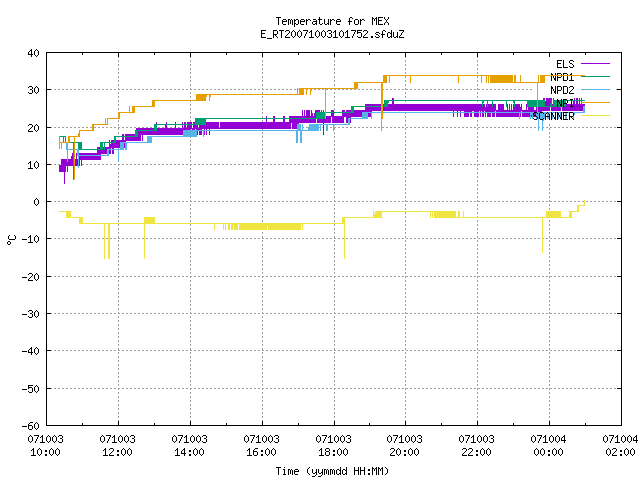
Task: Click the y-axis value -50
Action: click(31, 389)
